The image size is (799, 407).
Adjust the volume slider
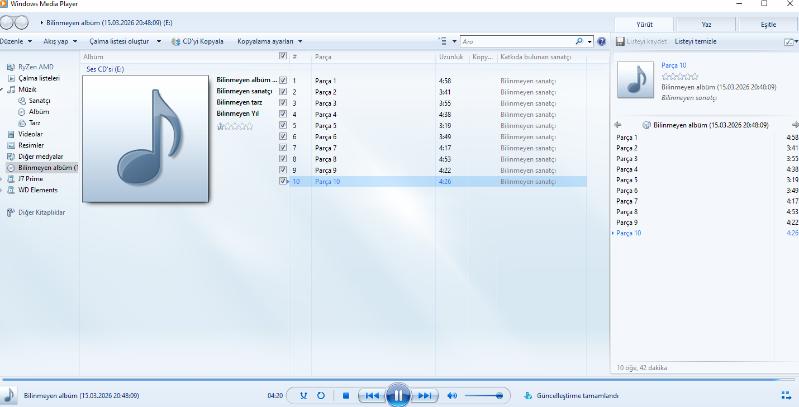[484, 395]
